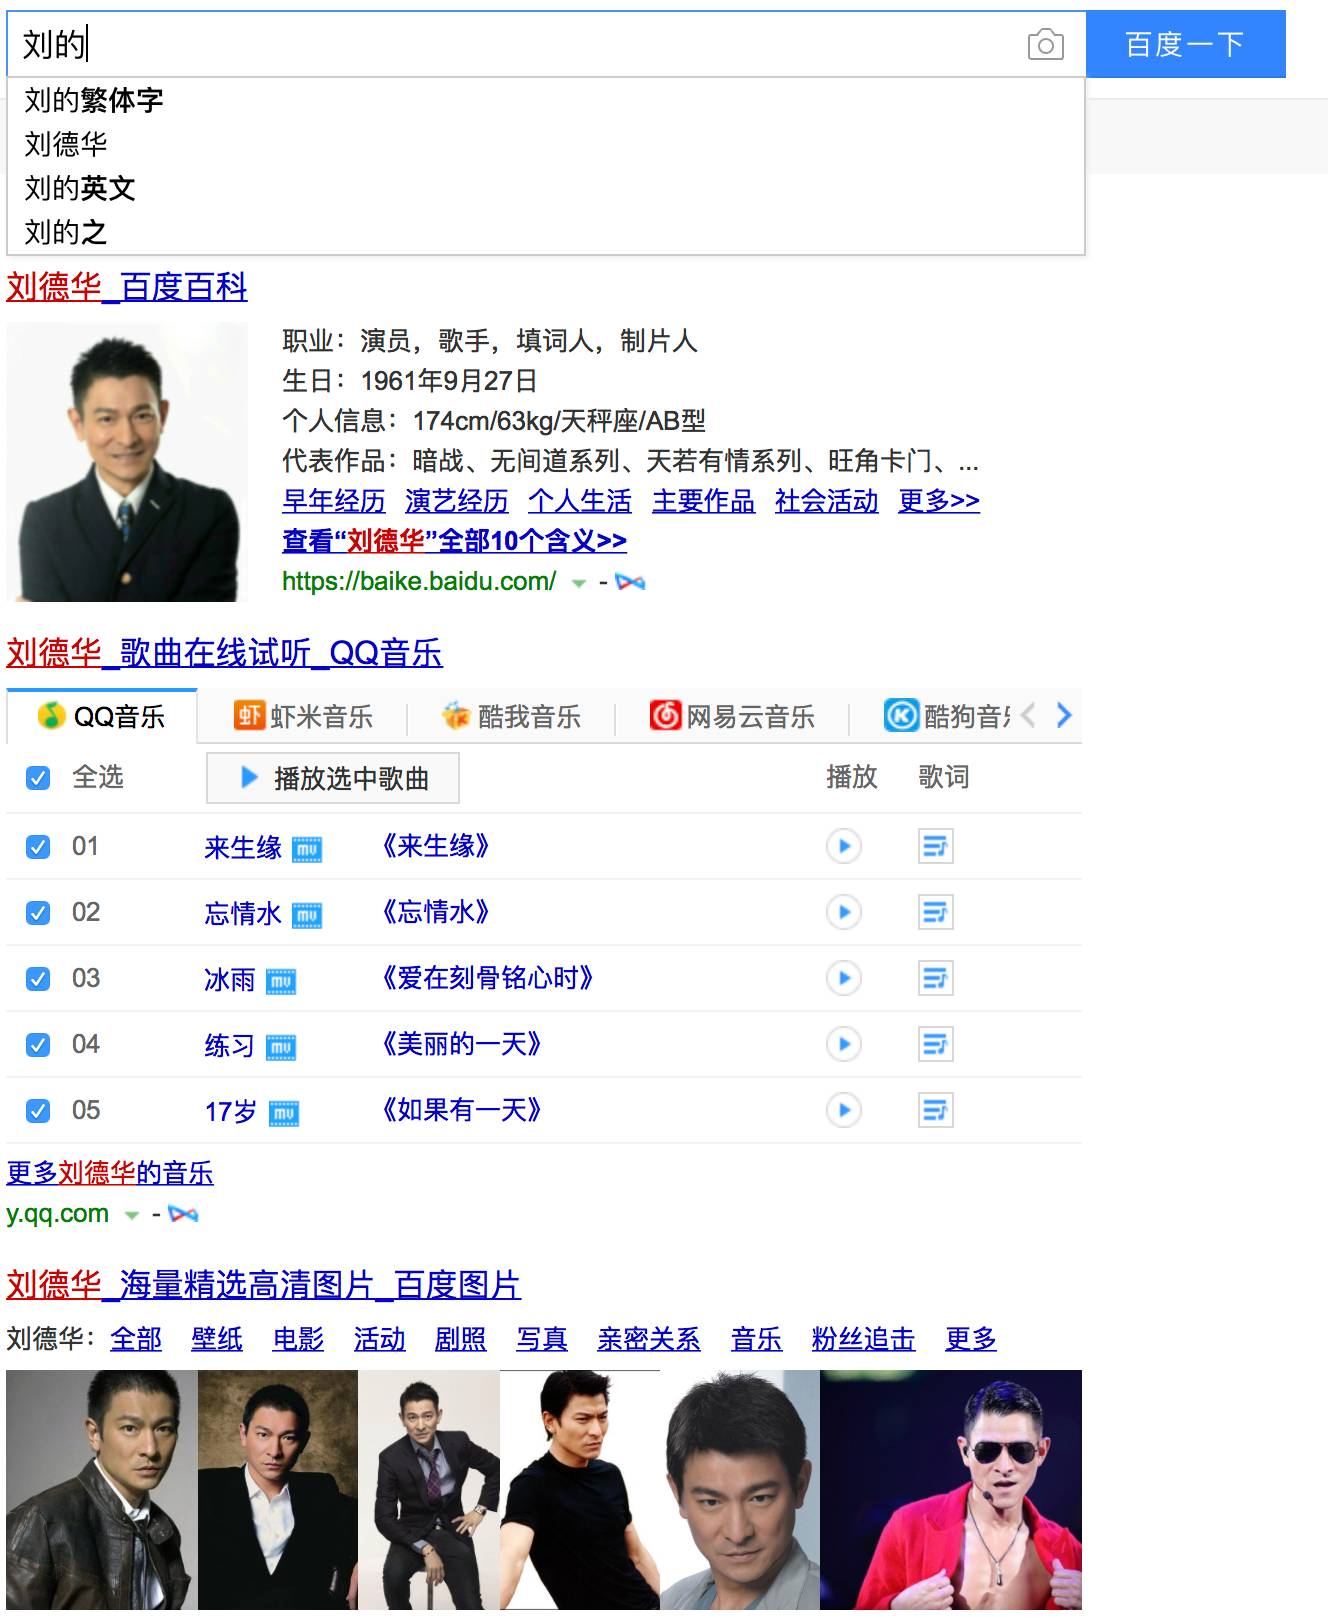Uncheck song 01 checkbox

[38, 847]
